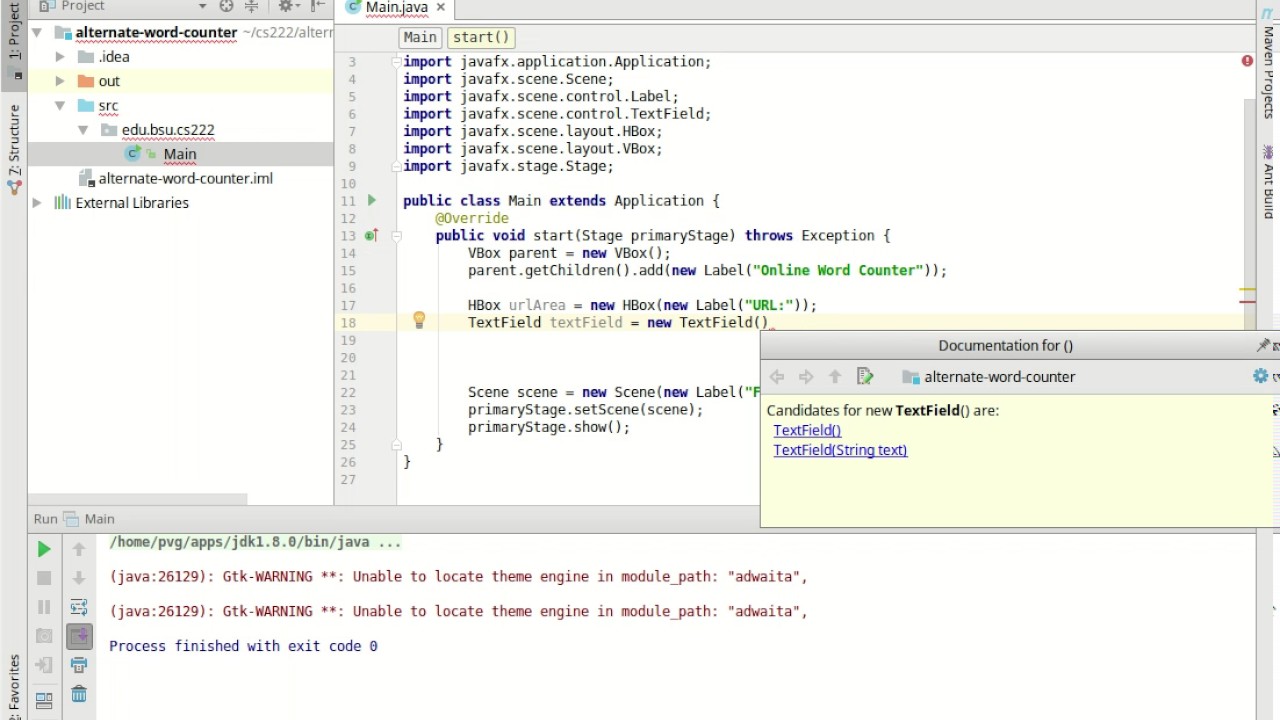Click run gutter arrow beside class Main
1280x720 pixels.
point(371,201)
